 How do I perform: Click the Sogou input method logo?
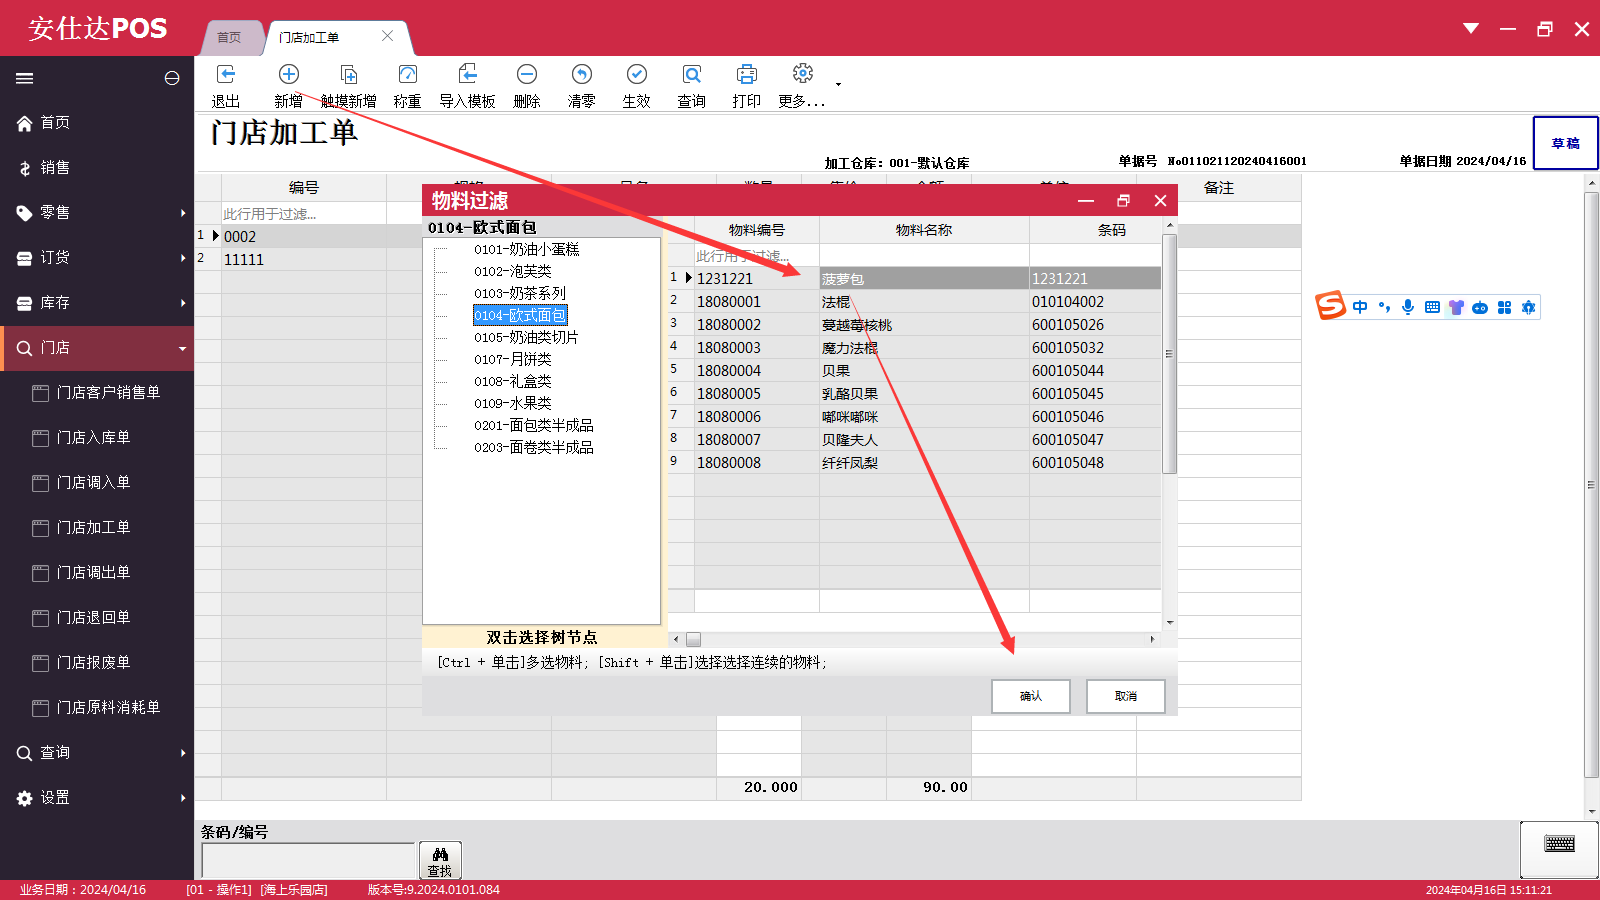point(1331,306)
